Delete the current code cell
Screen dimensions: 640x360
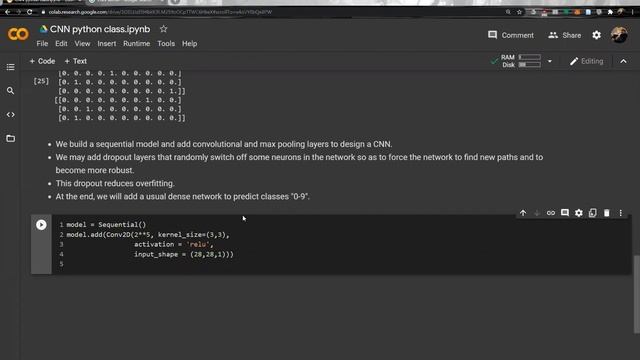[607, 213]
